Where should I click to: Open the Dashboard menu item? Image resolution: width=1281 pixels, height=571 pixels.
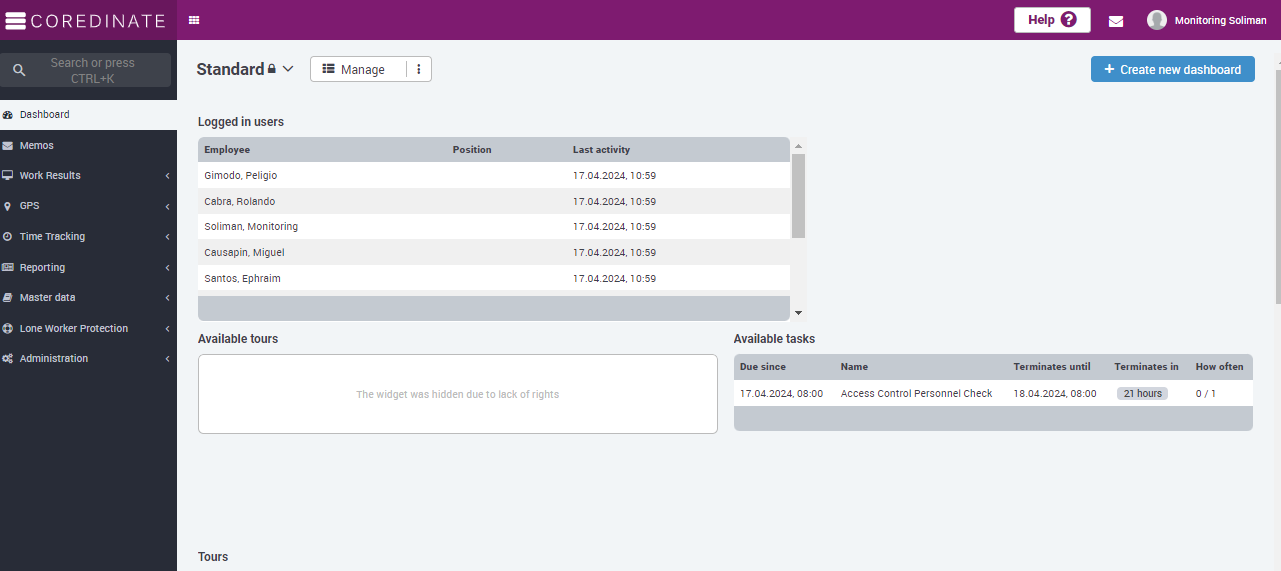88,115
